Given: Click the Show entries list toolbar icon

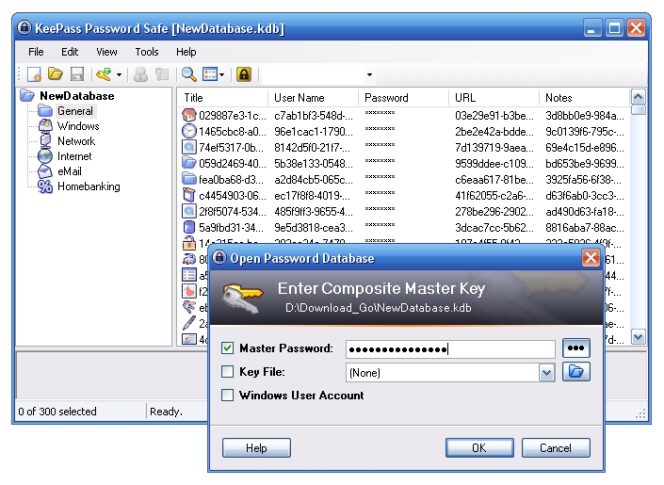Looking at the screenshot, I should [210, 75].
